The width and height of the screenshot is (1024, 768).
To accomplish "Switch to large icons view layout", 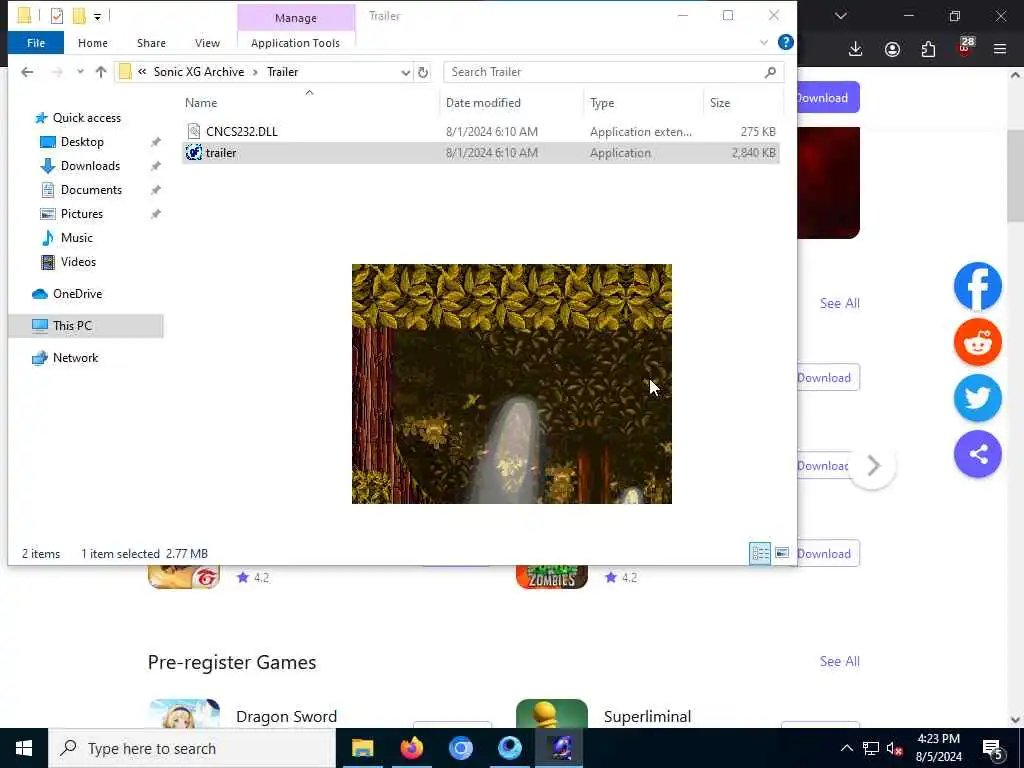I will [782, 554].
